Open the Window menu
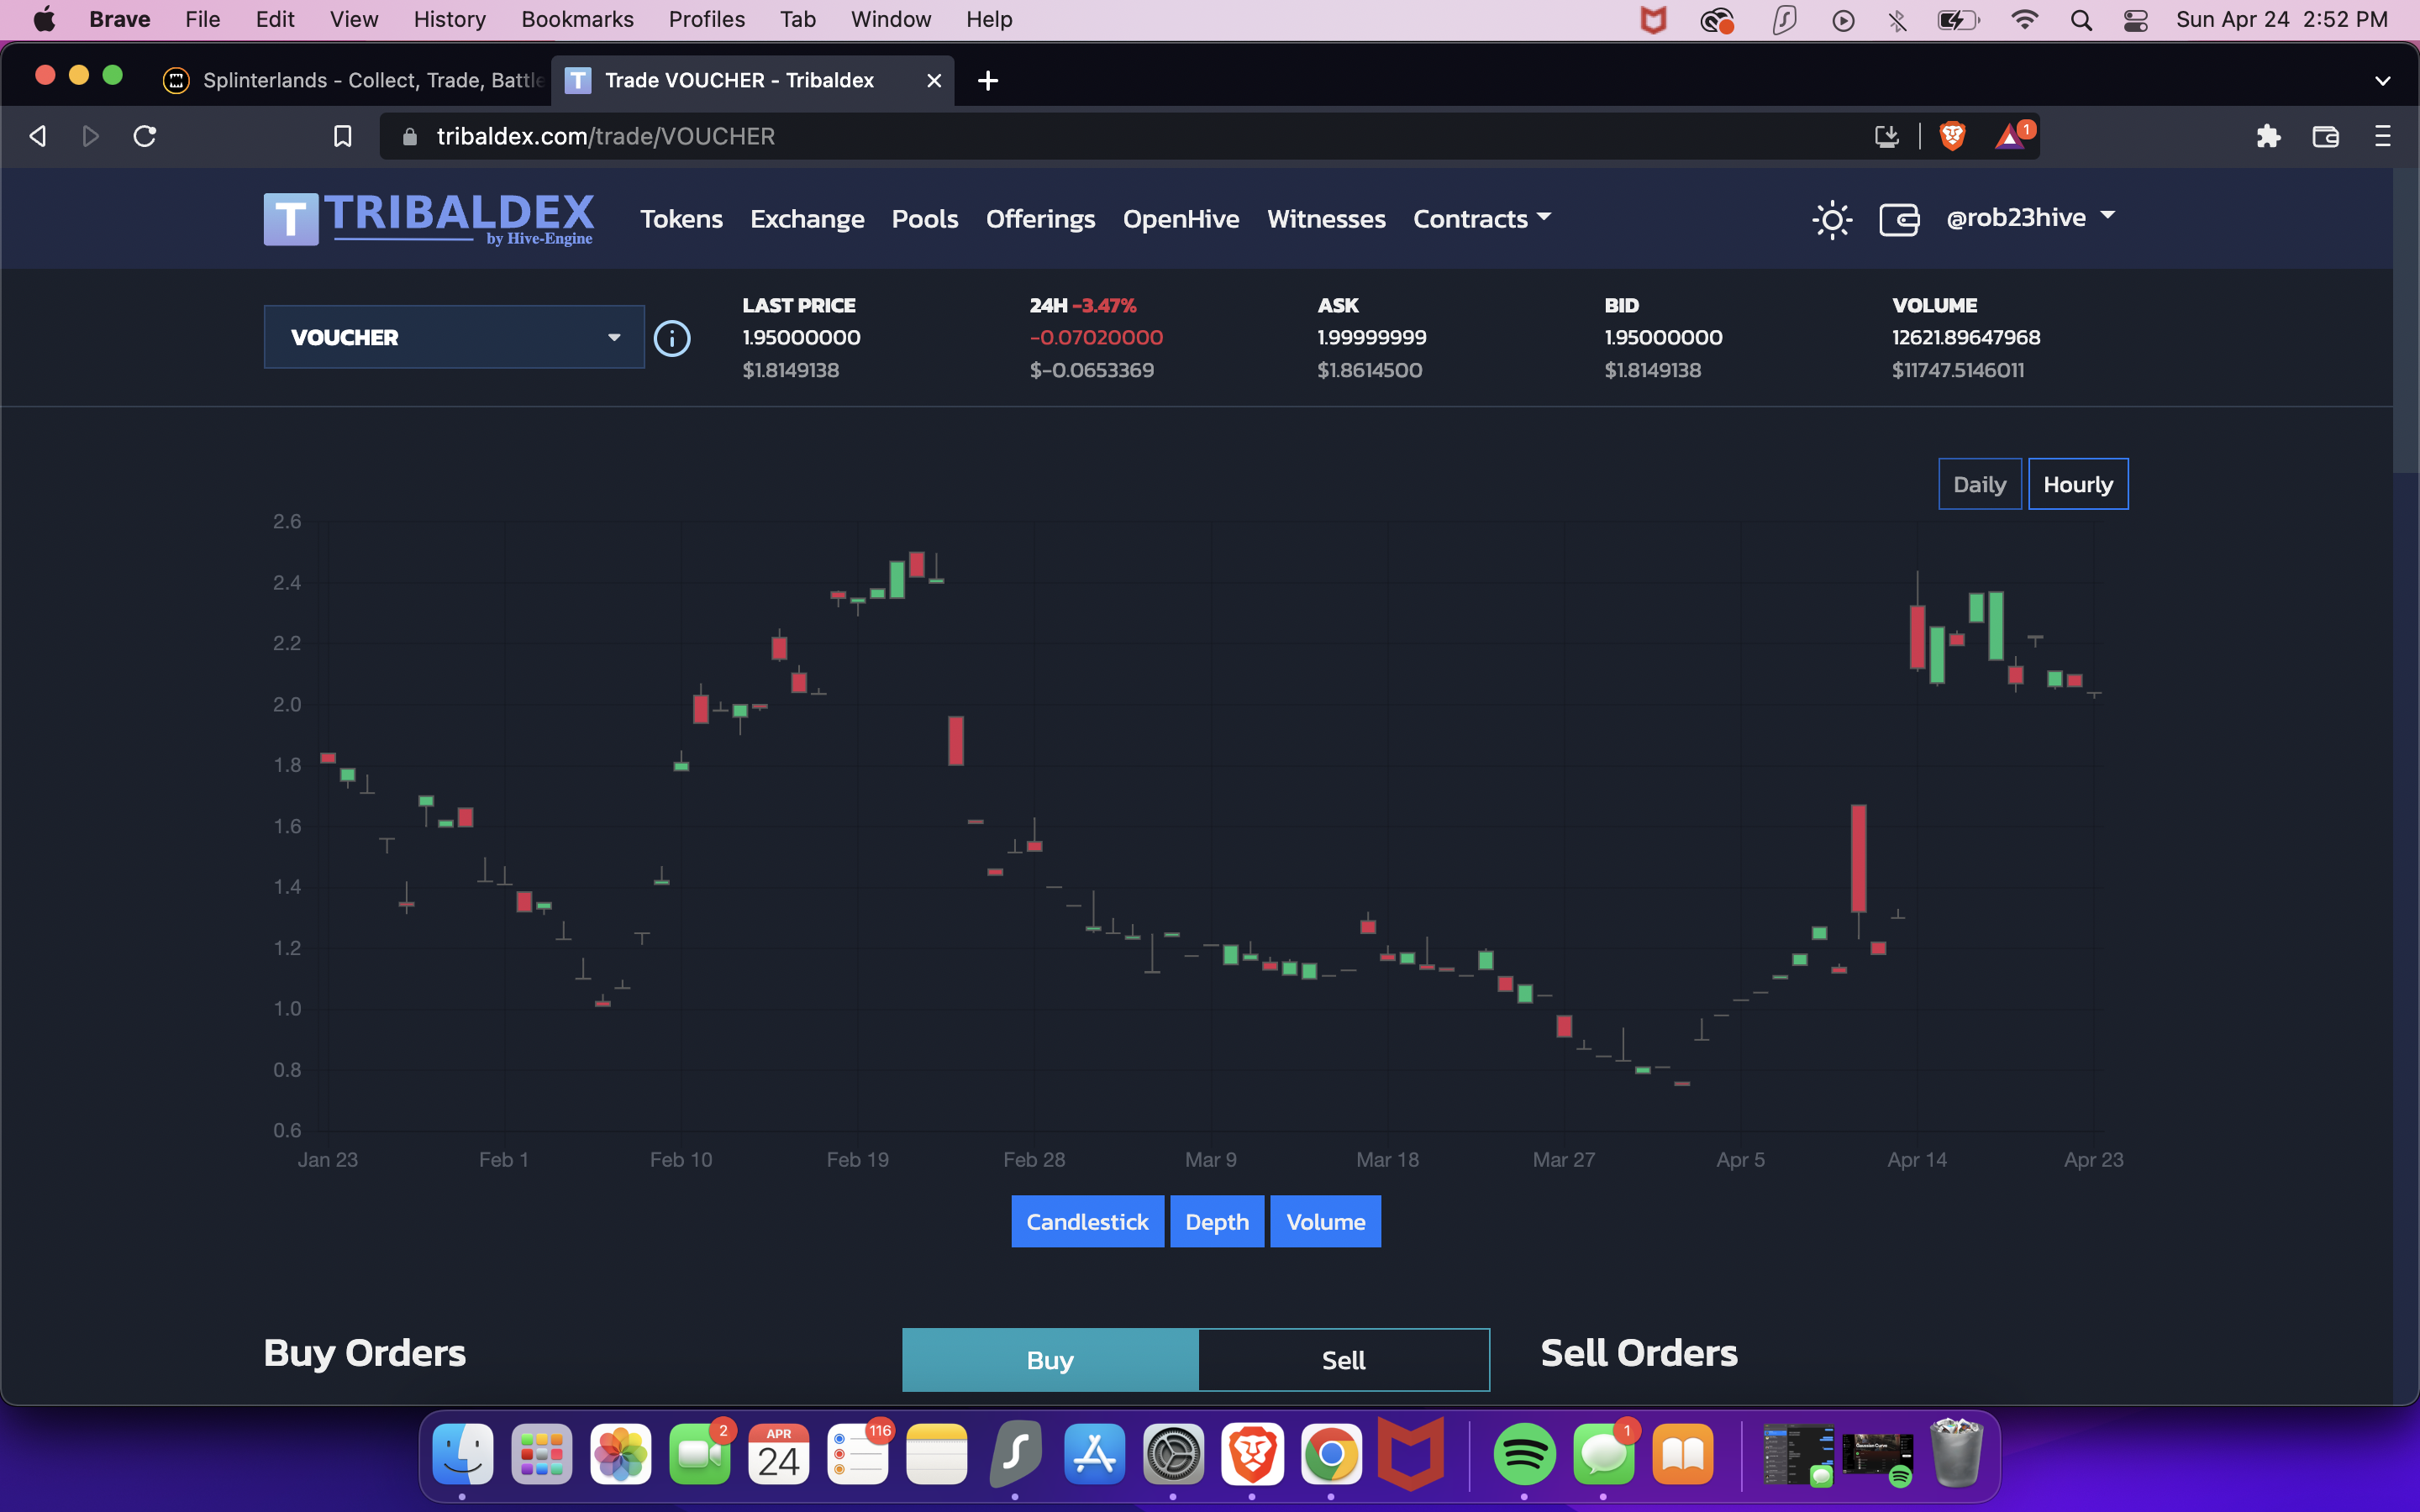The width and height of the screenshot is (2420, 1512). pyautogui.click(x=890, y=19)
